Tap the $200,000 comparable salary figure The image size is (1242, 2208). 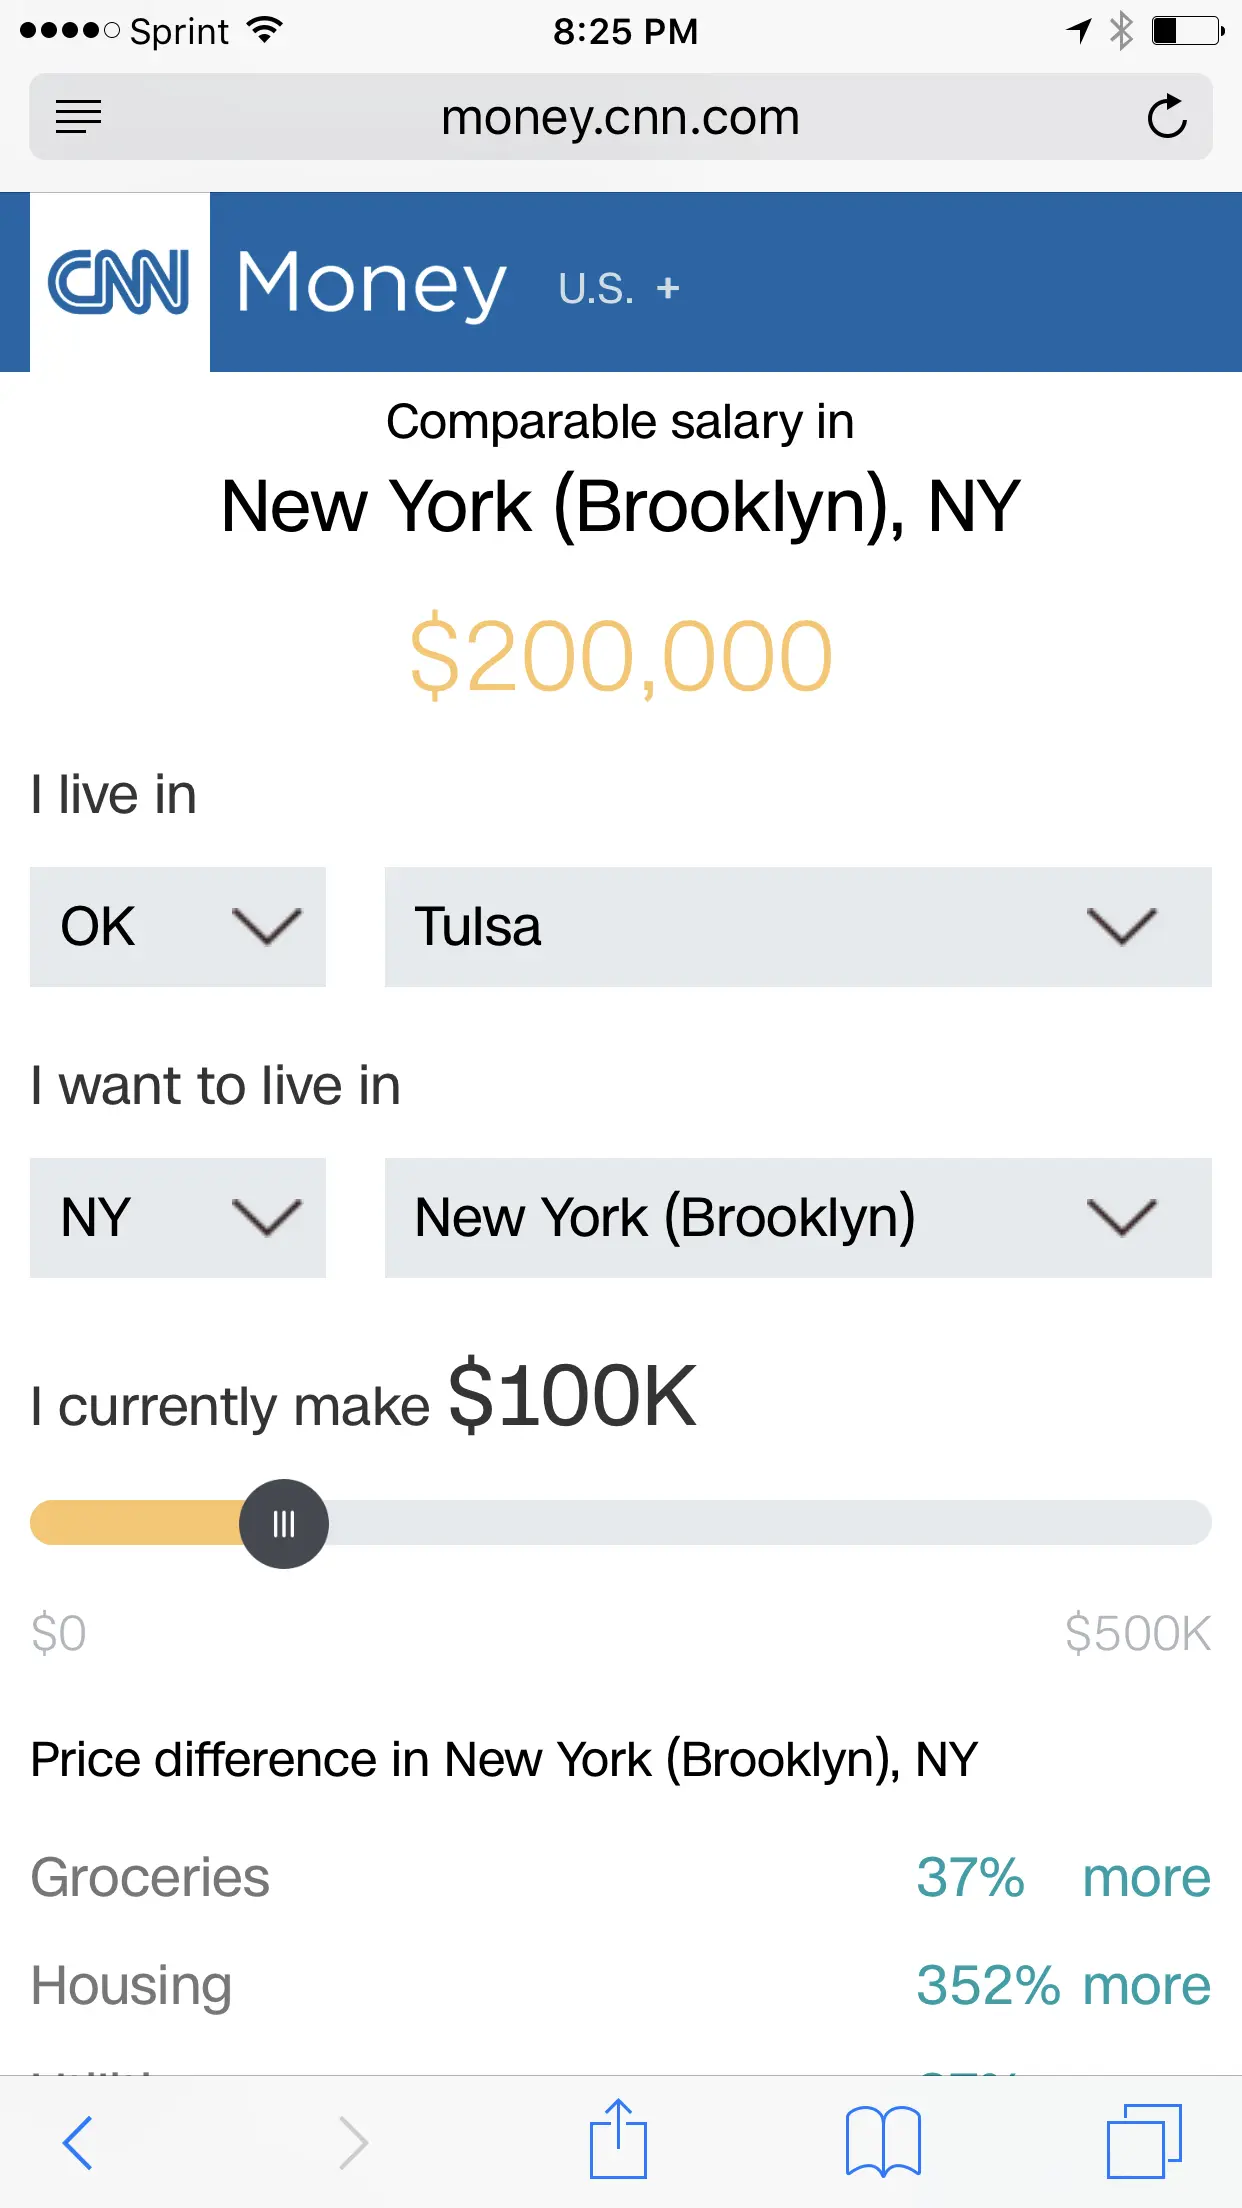(621, 657)
